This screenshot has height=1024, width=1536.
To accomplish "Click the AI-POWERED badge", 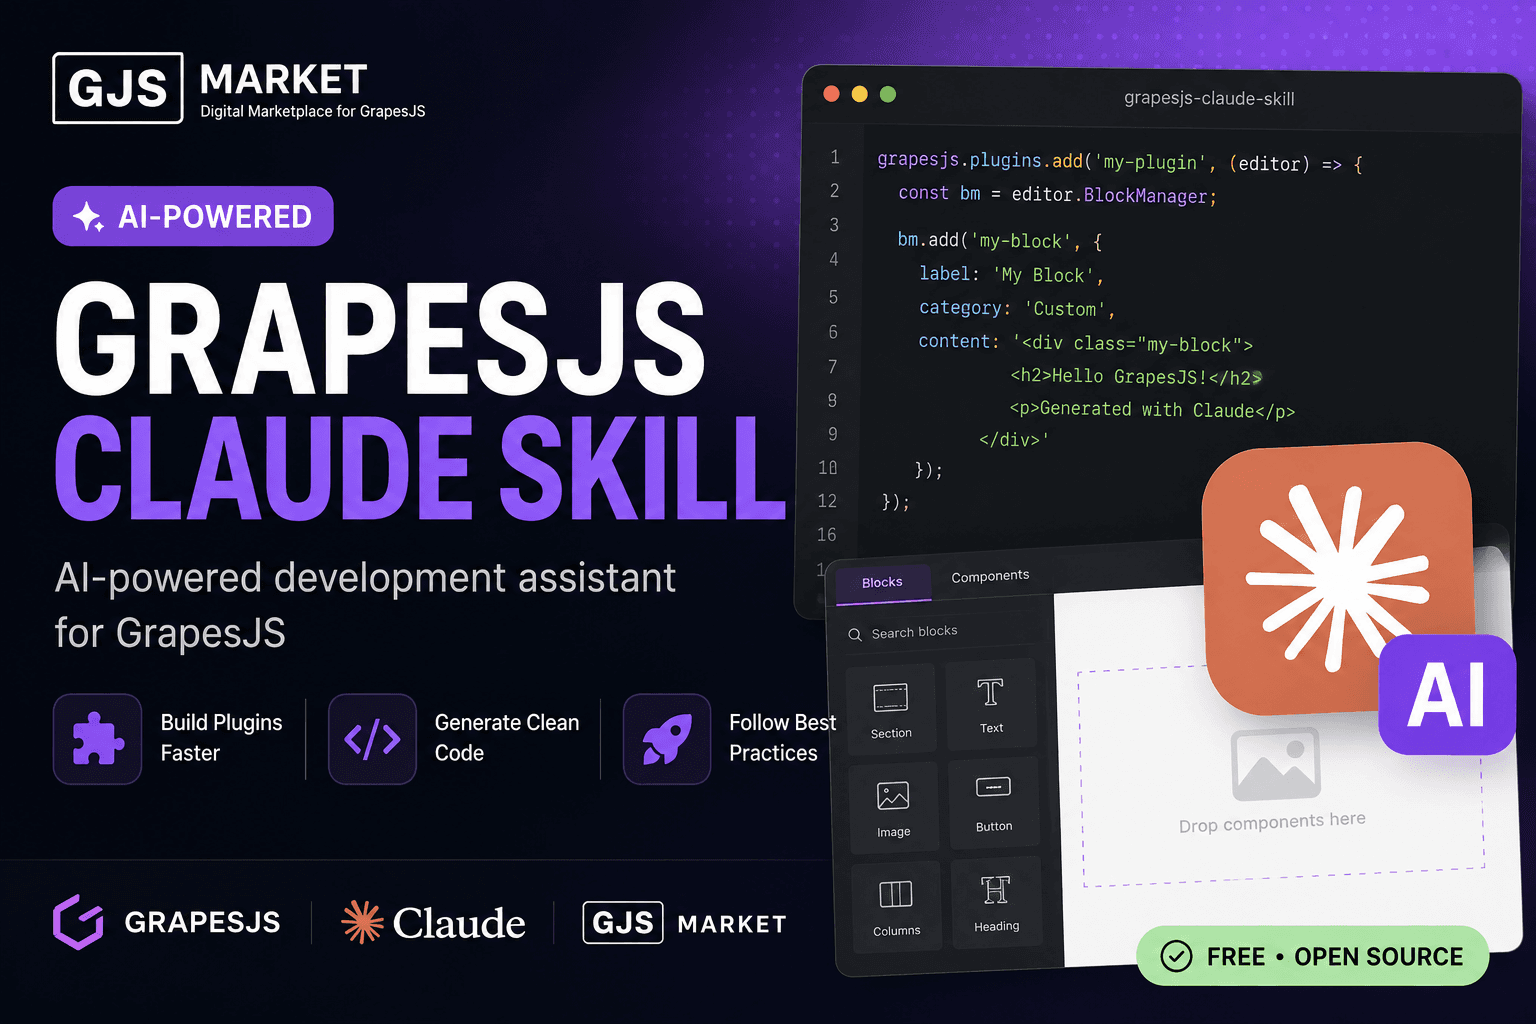I will coord(193,216).
